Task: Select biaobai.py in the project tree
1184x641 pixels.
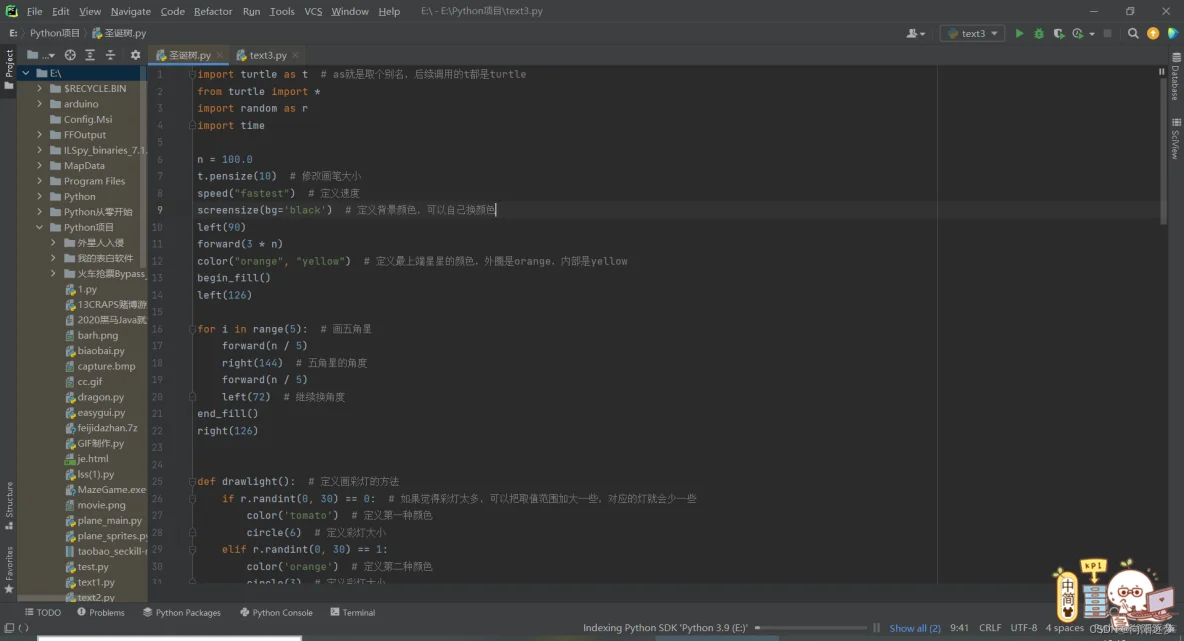Action: point(100,351)
